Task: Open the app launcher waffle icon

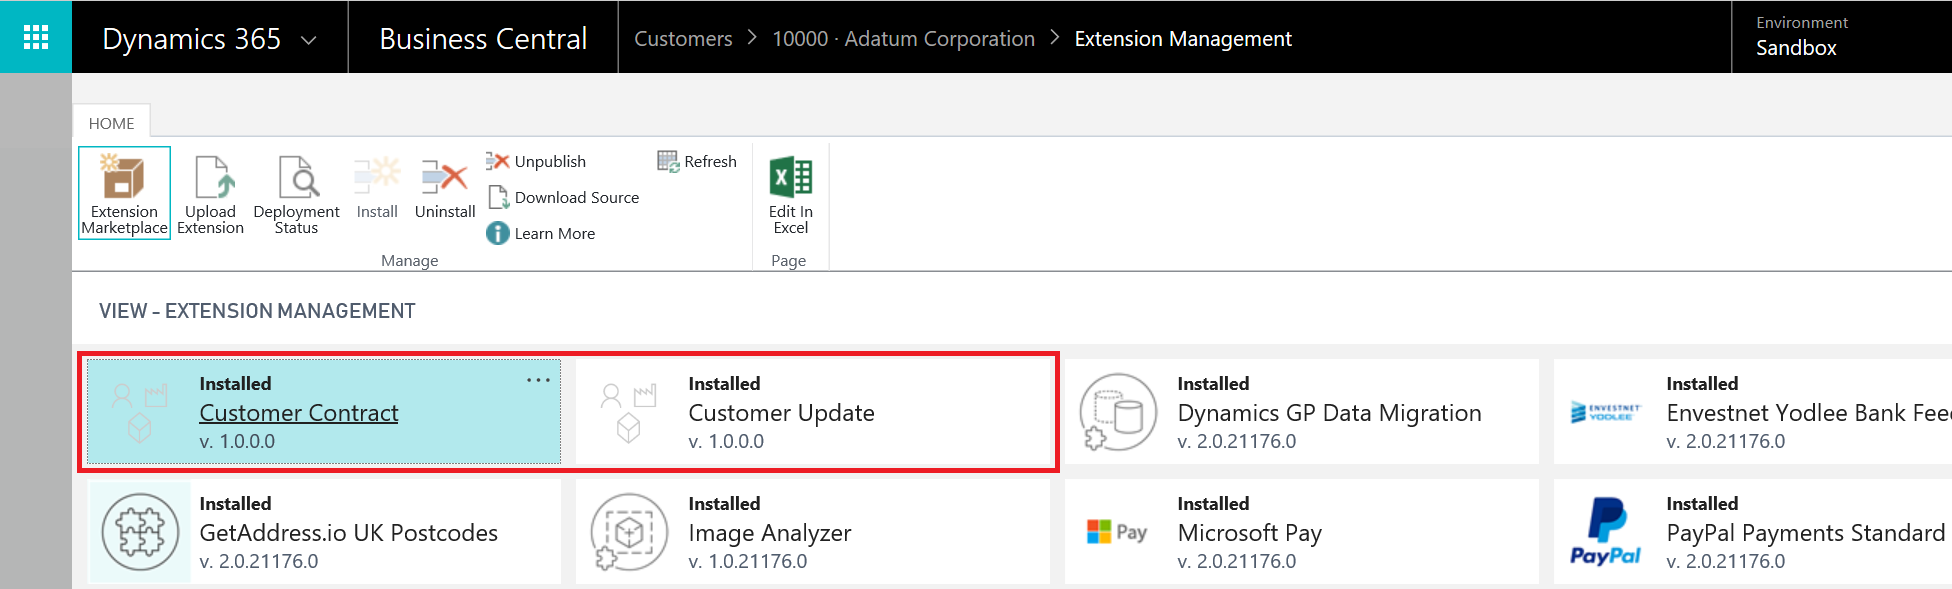Action: tap(36, 37)
